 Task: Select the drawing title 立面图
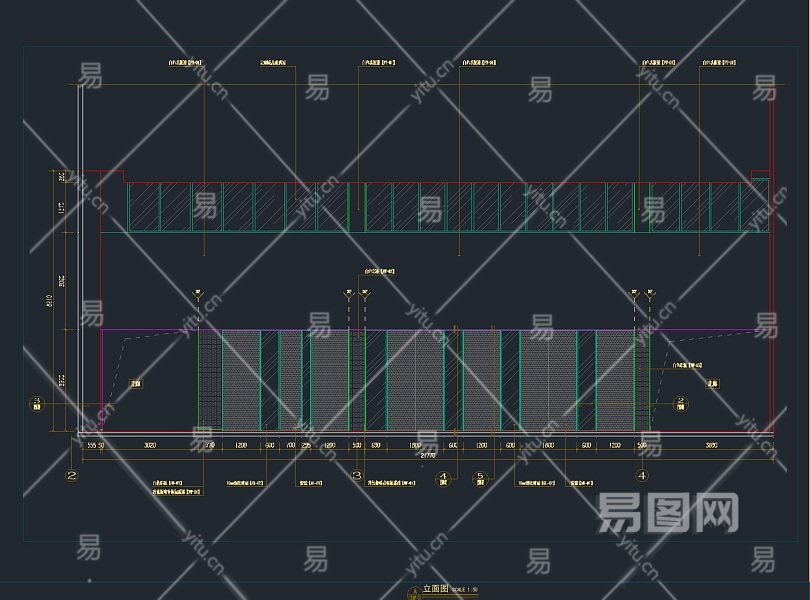435,589
